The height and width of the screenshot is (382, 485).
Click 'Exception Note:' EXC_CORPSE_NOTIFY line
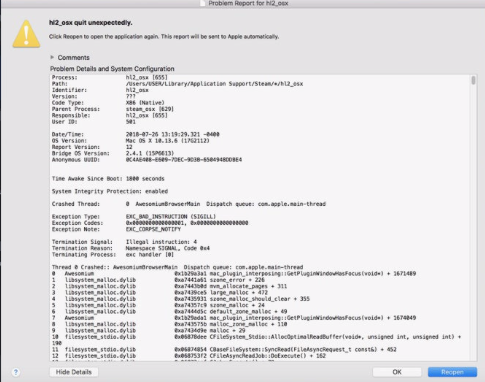coord(116,229)
